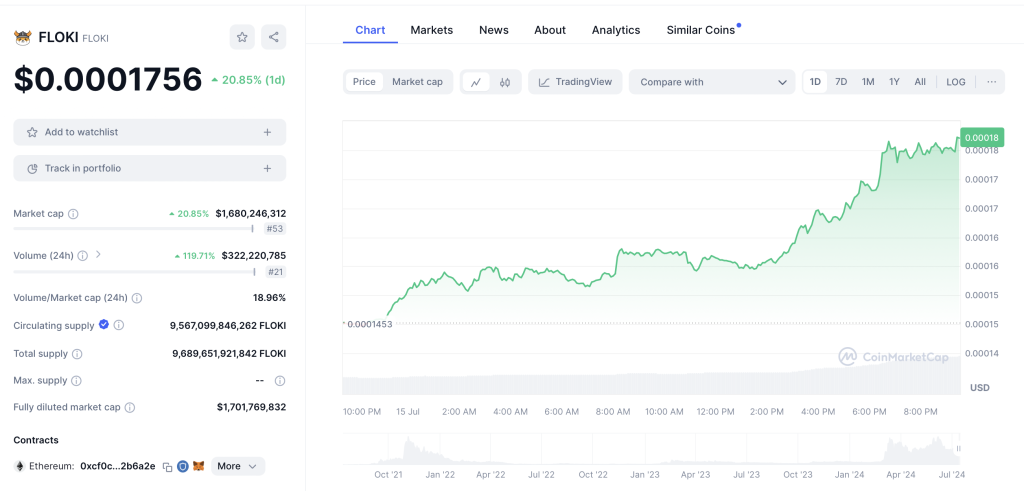Click 9,567,099,846,262 FLOKI circulating supply
The height and width of the screenshot is (491, 1024).
(228, 325)
